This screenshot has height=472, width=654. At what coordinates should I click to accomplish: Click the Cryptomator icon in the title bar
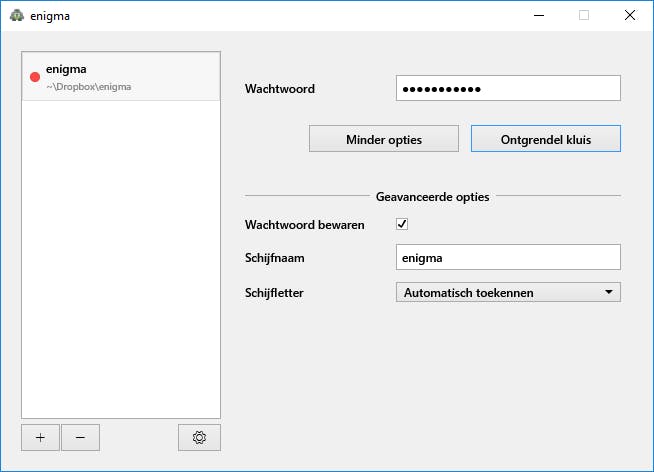pos(17,16)
